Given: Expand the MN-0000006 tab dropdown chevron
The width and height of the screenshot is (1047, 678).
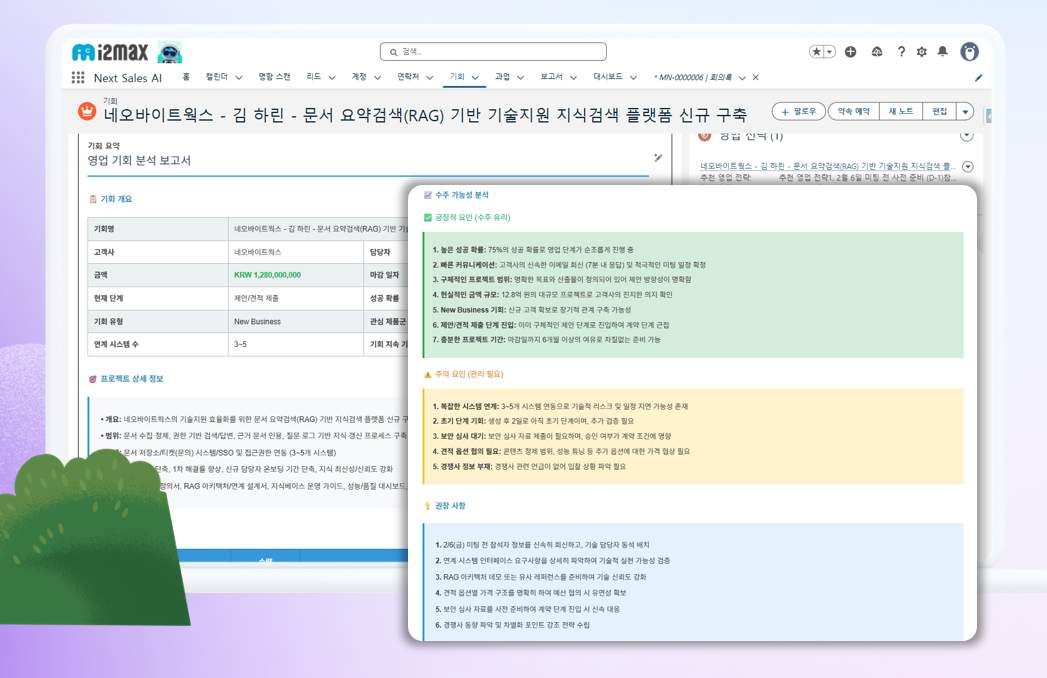Looking at the screenshot, I should (x=742, y=77).
